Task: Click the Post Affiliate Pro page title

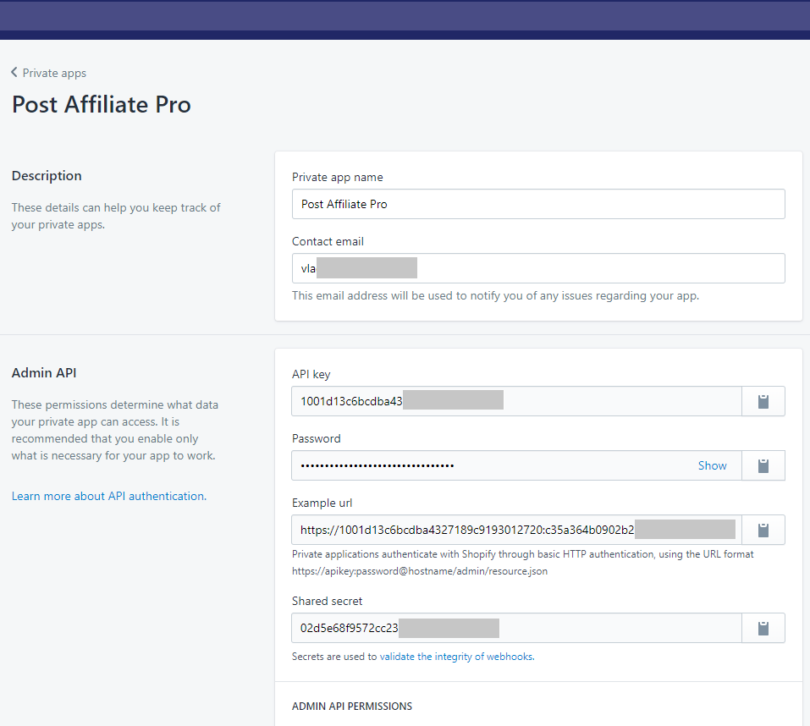Action: click(x=100, y=104)
